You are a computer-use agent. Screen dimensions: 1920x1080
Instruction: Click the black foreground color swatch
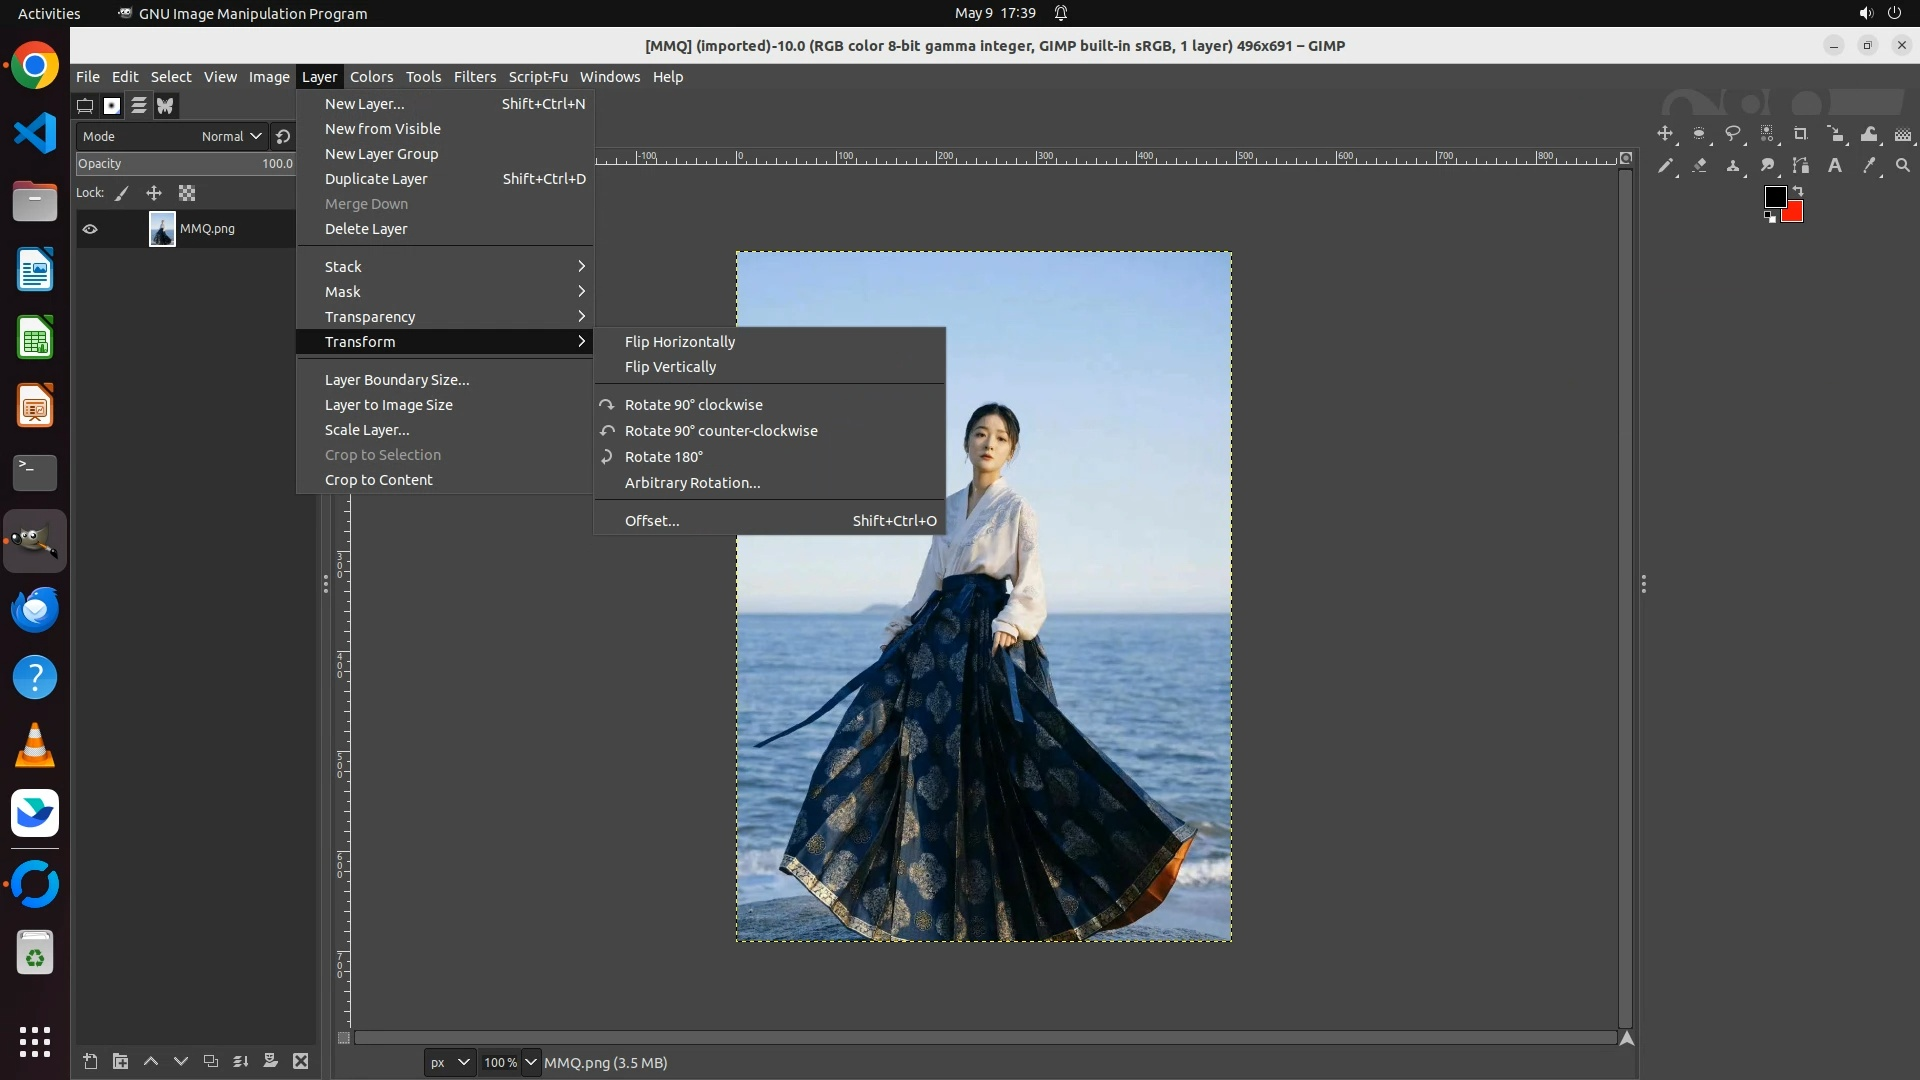point(1774,196)
